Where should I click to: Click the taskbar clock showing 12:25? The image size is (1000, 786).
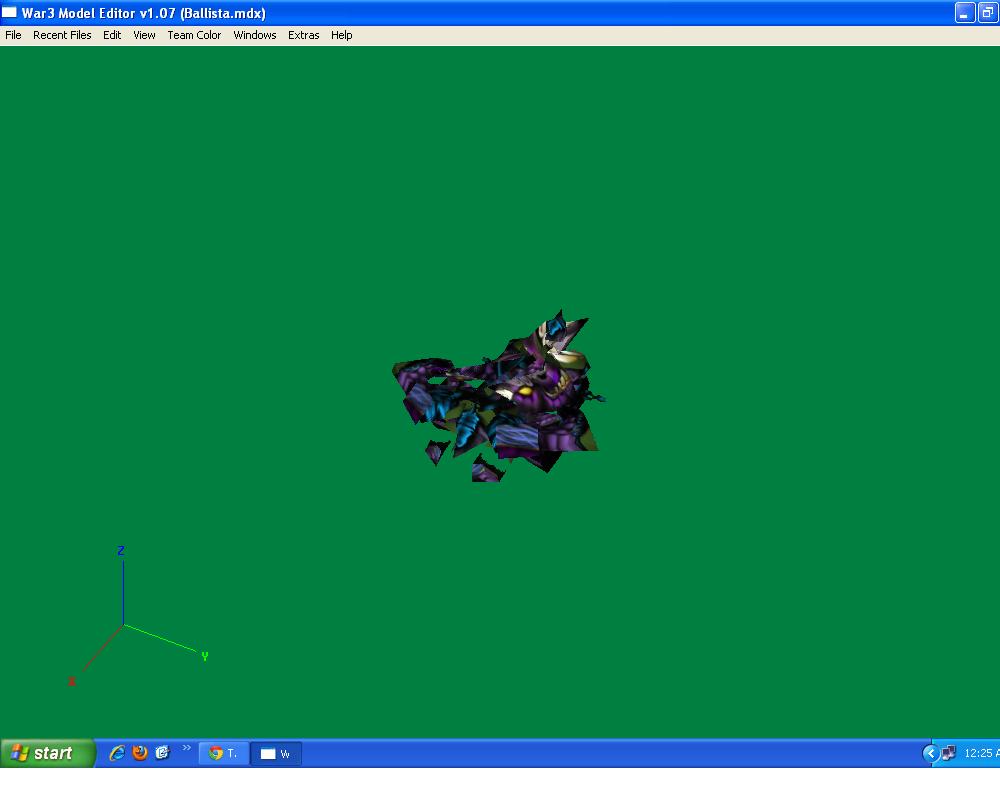tap(982, 753)
